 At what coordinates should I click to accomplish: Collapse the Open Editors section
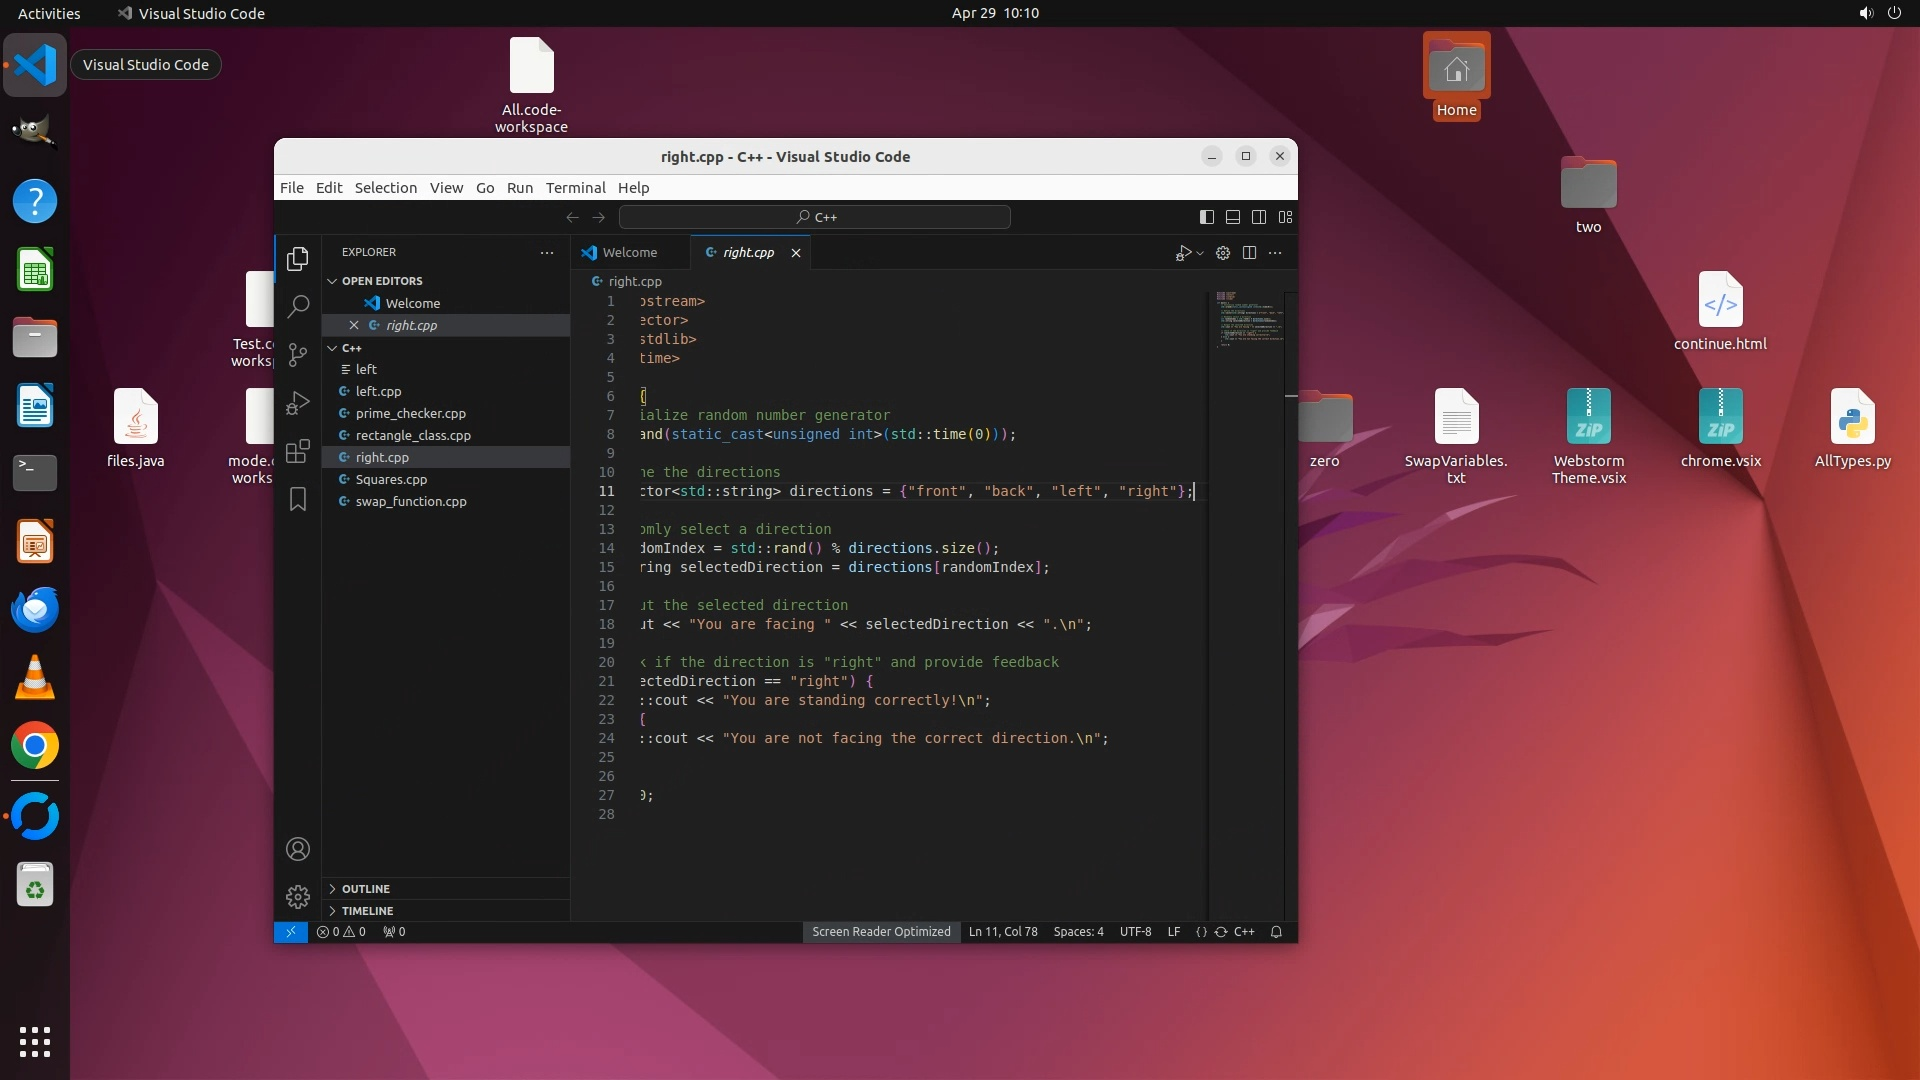[x=381, y=281]
